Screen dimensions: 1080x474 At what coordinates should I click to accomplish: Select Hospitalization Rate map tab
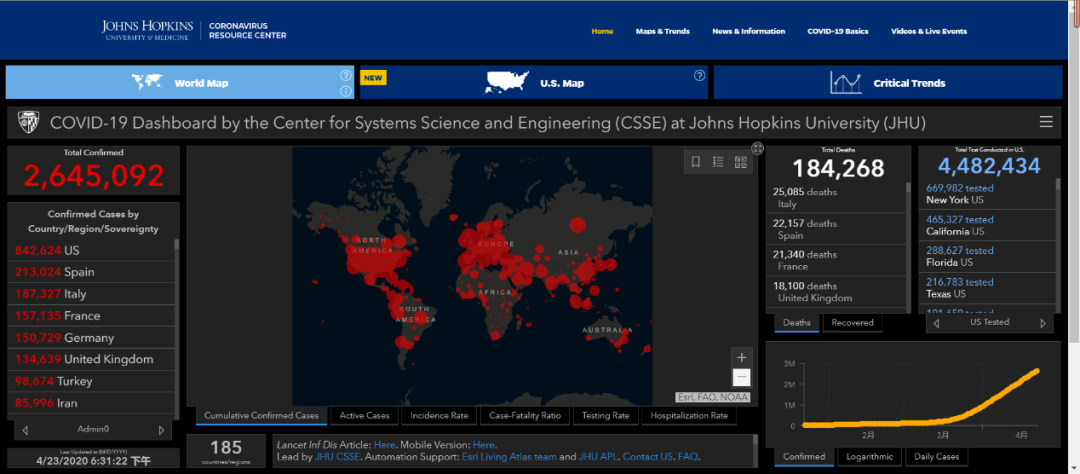[689, 415]
